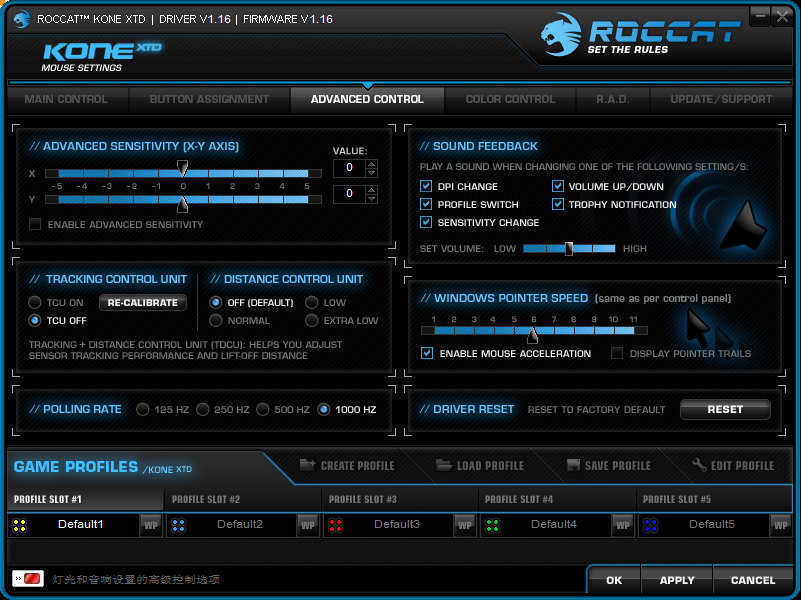
Task: Click the Default2 profile color dots icon
Action: tap(179, 525)
